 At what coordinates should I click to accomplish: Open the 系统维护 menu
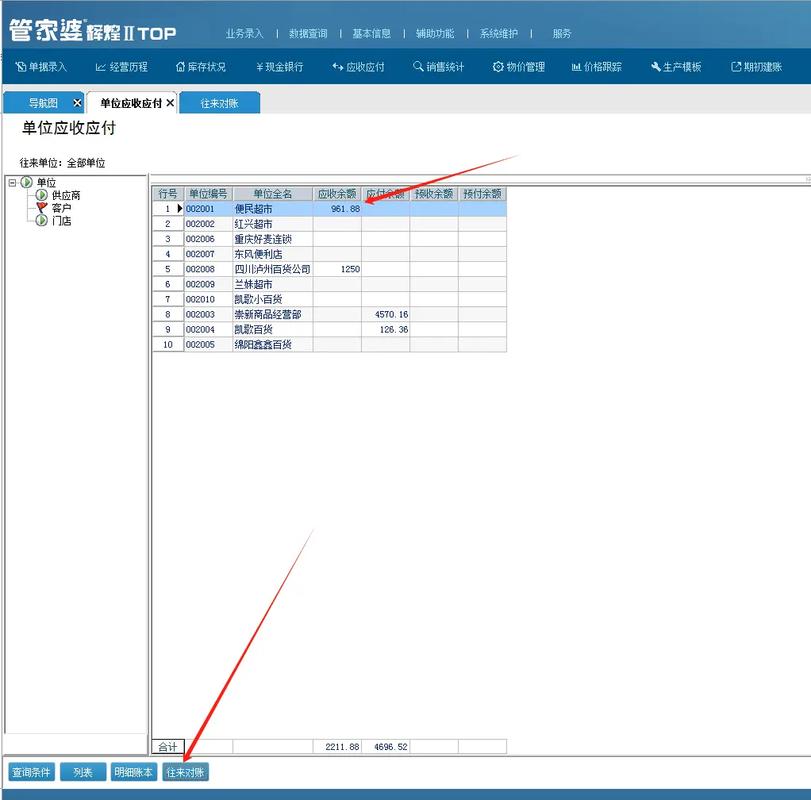[499, 34]
